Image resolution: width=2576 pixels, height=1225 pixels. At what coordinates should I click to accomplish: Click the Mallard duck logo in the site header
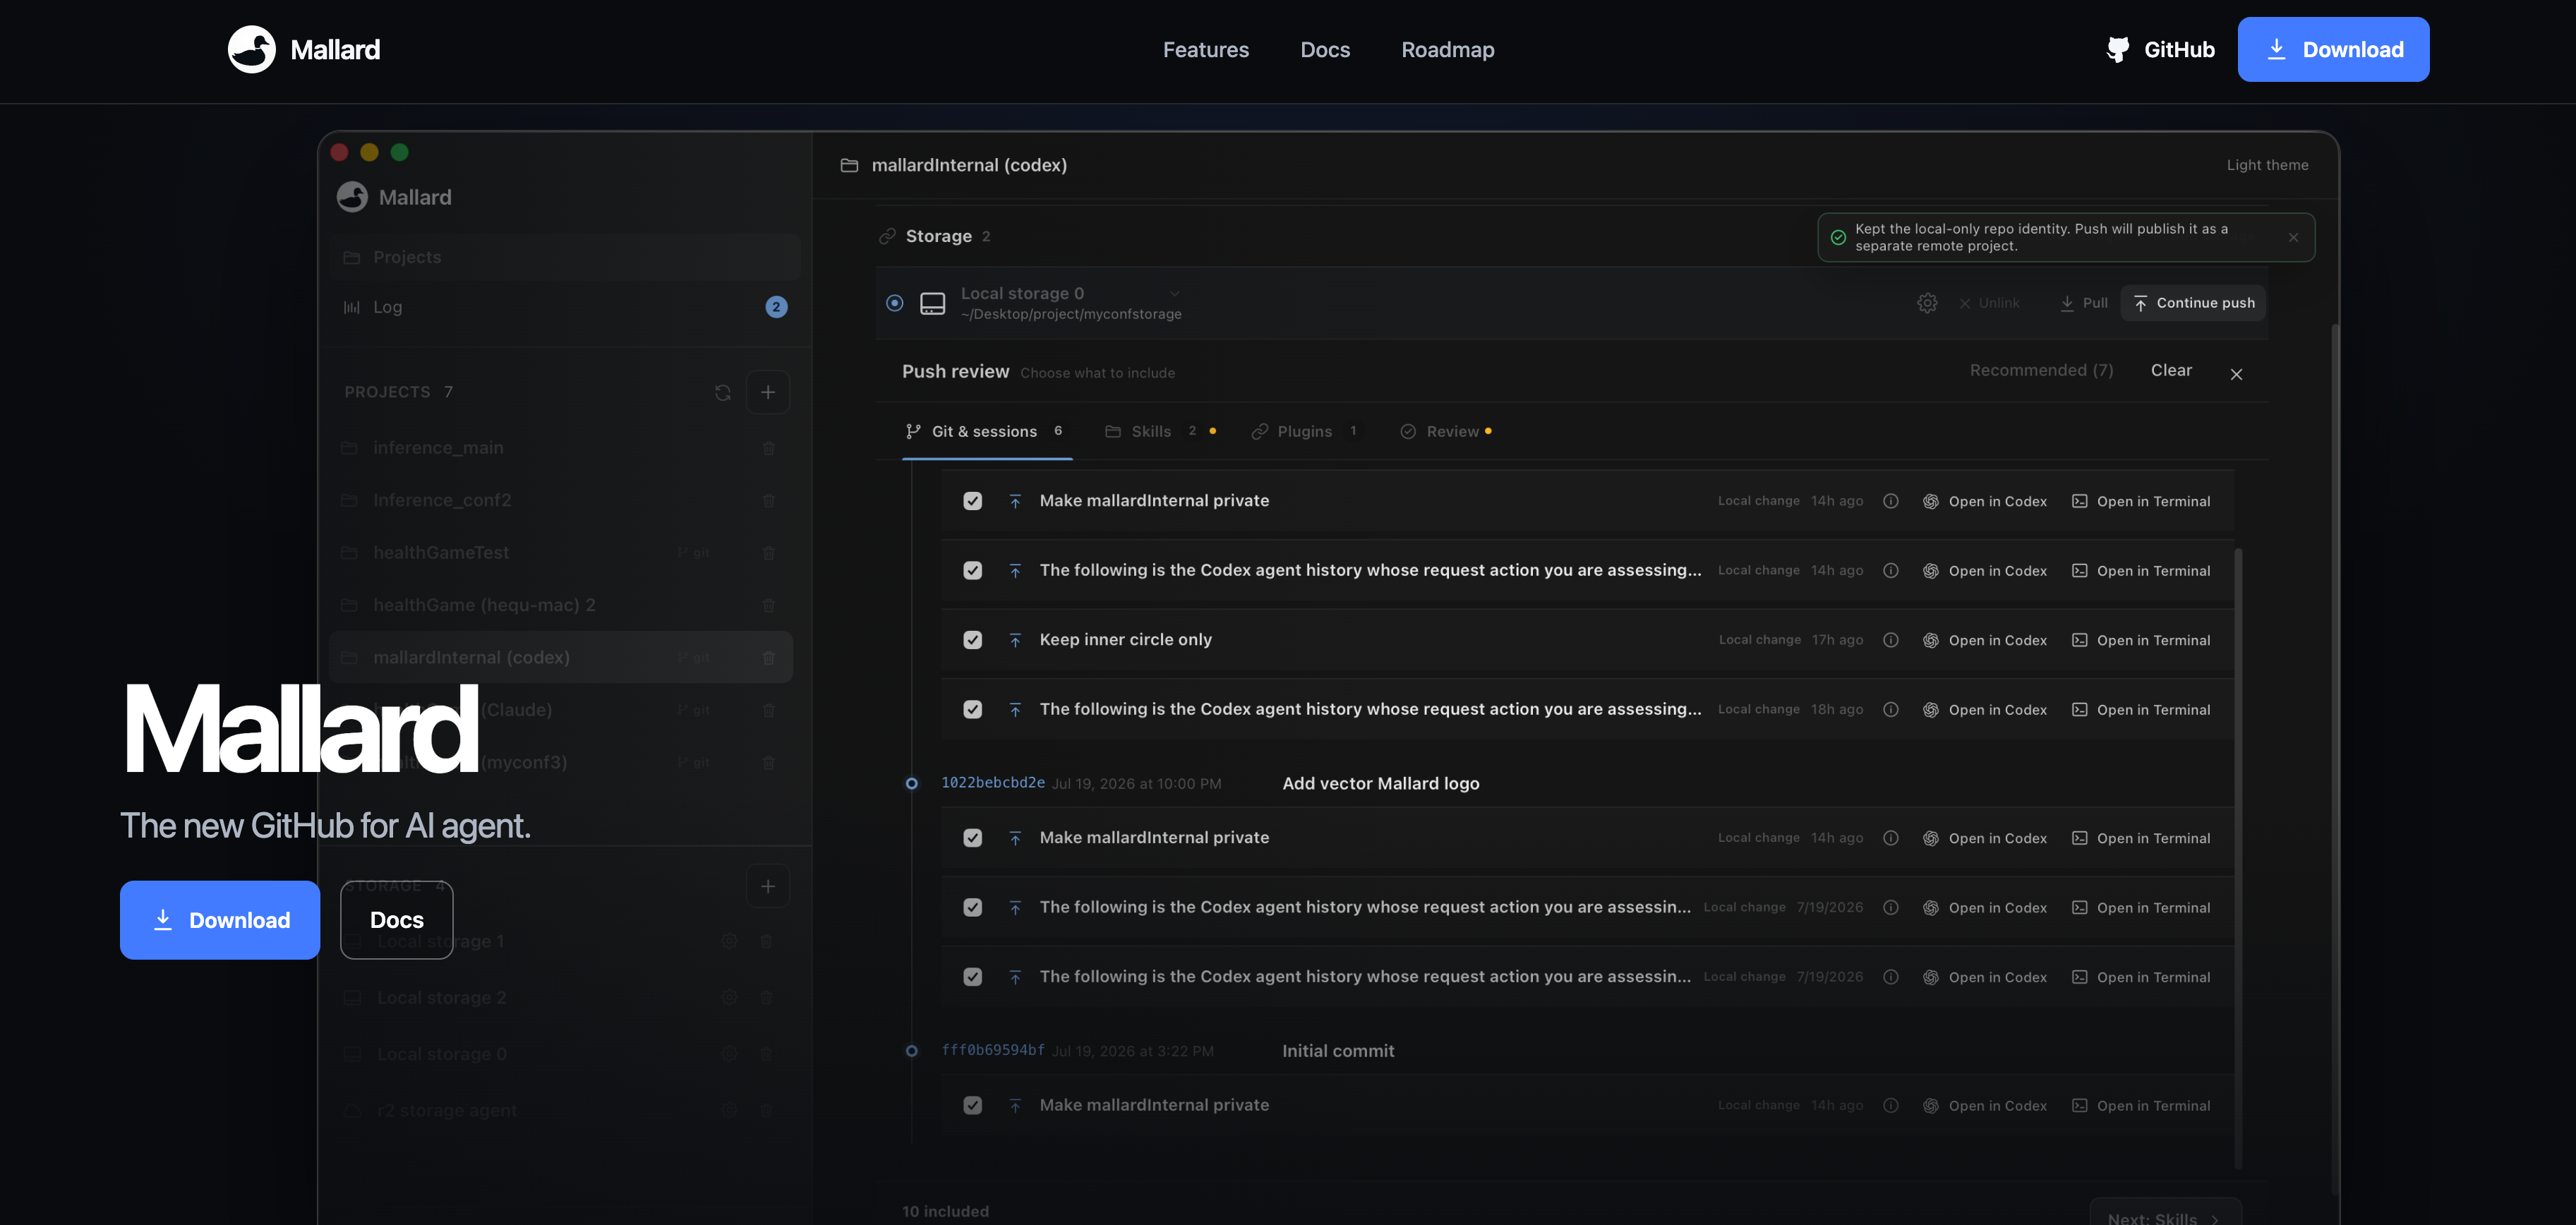pos(251,49)
